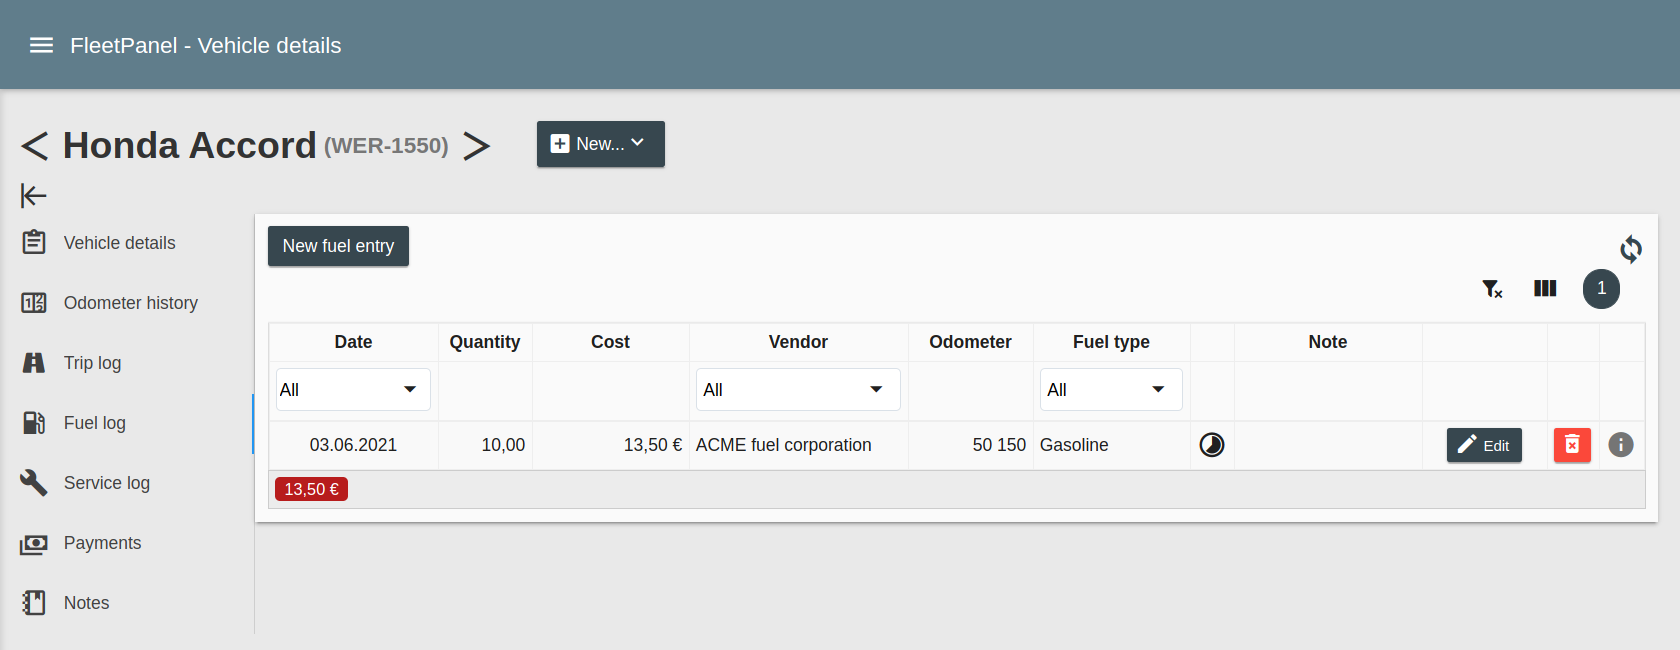Click the partial tank indicator icon
1680x650 pixels.
(1211, 445)
